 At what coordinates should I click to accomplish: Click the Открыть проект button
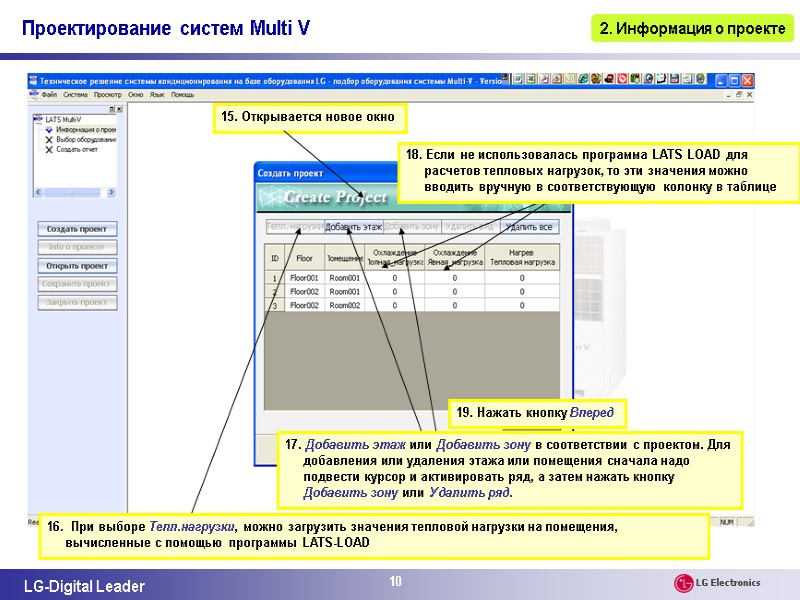[77, 266]
